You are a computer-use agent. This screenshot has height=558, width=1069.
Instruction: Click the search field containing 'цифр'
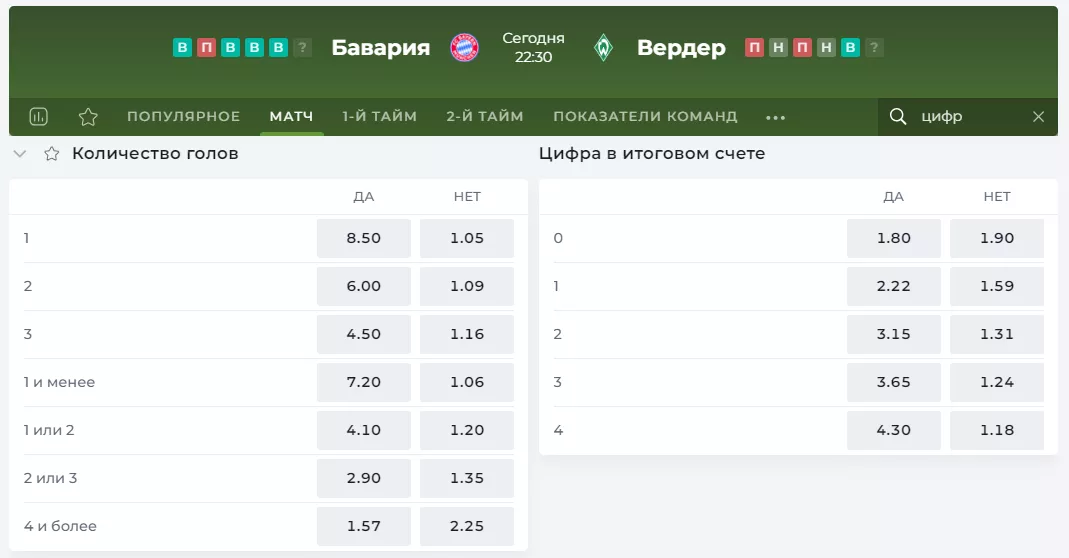(970, 117)
